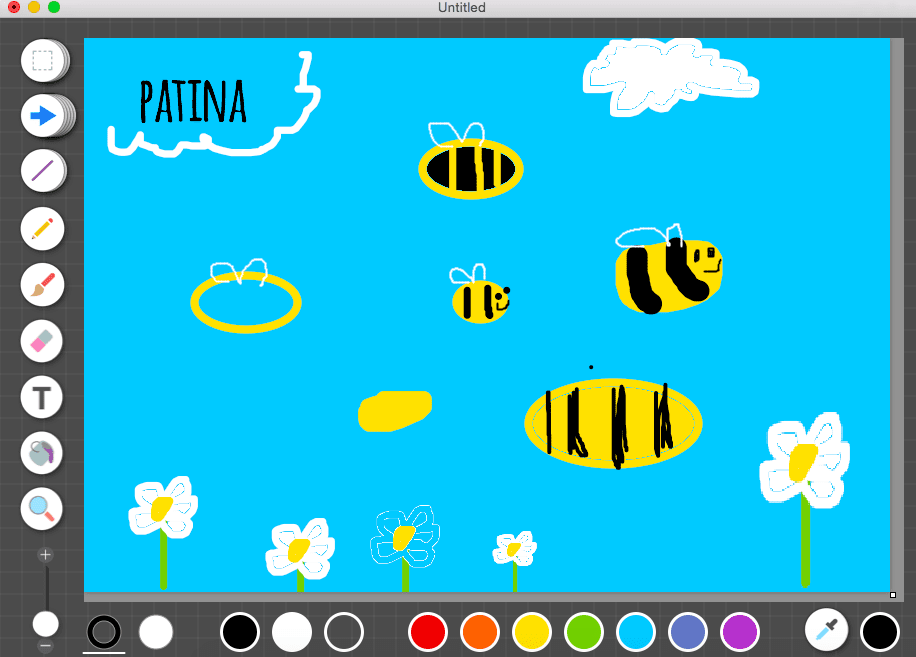Pick the eyedropper color sampler
Screen dimensions: 916x657
tap(827, 631)
